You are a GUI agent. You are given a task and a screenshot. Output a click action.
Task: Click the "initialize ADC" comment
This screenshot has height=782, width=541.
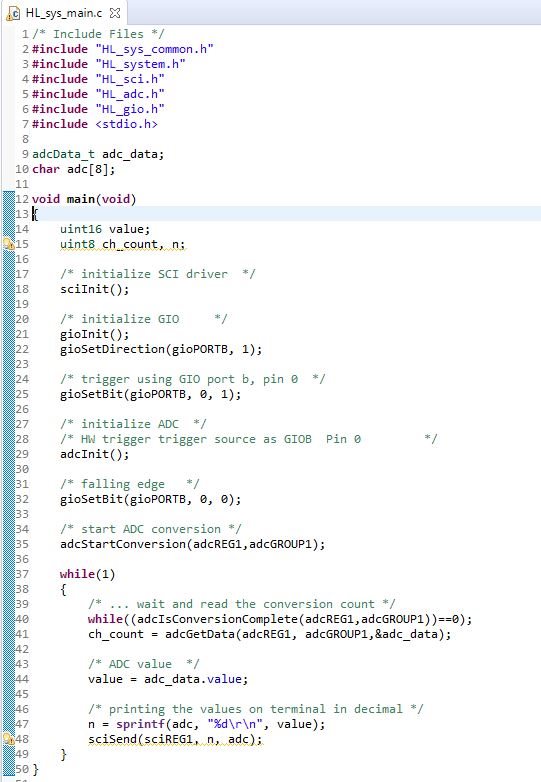click(133, 424)
